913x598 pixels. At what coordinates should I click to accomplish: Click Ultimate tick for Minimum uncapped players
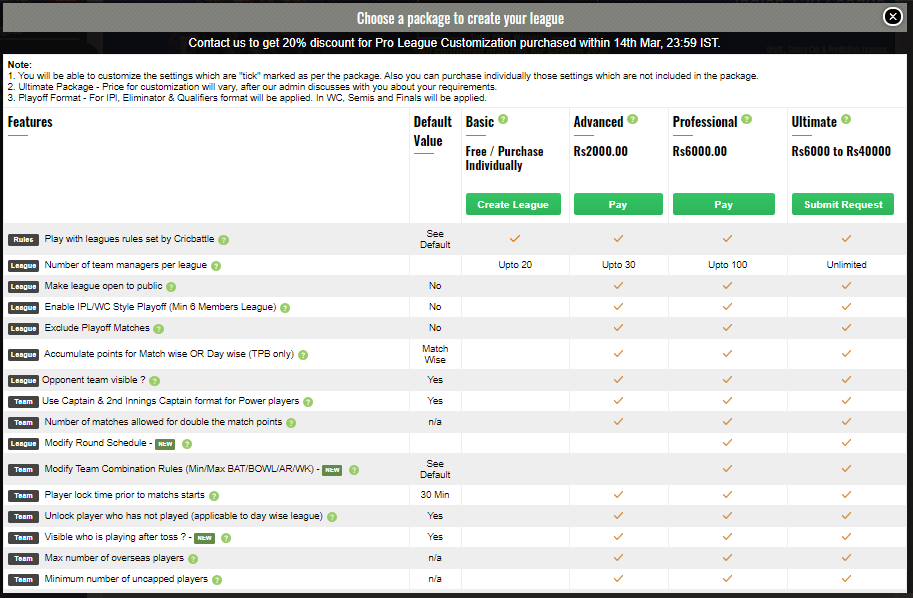[x=846, y=579]
